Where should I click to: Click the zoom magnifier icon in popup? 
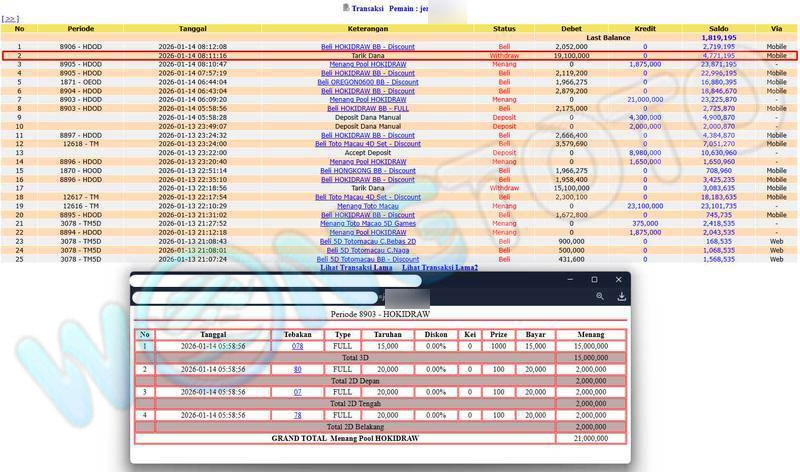pos(600,297)
